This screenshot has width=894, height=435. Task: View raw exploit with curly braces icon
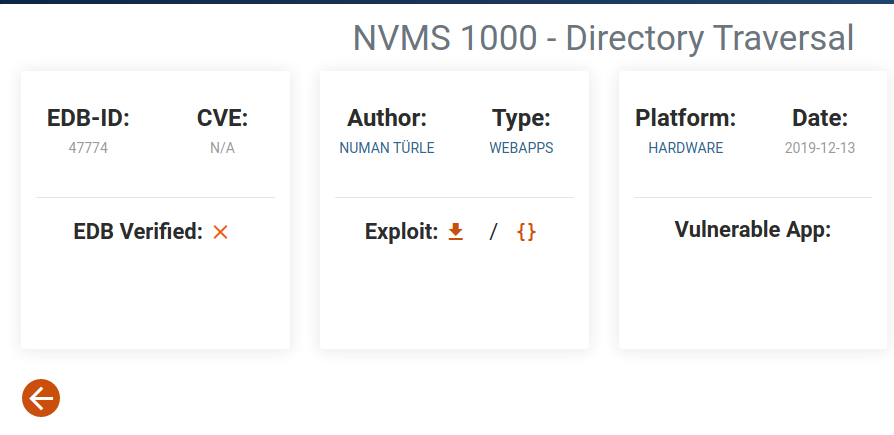526,232
